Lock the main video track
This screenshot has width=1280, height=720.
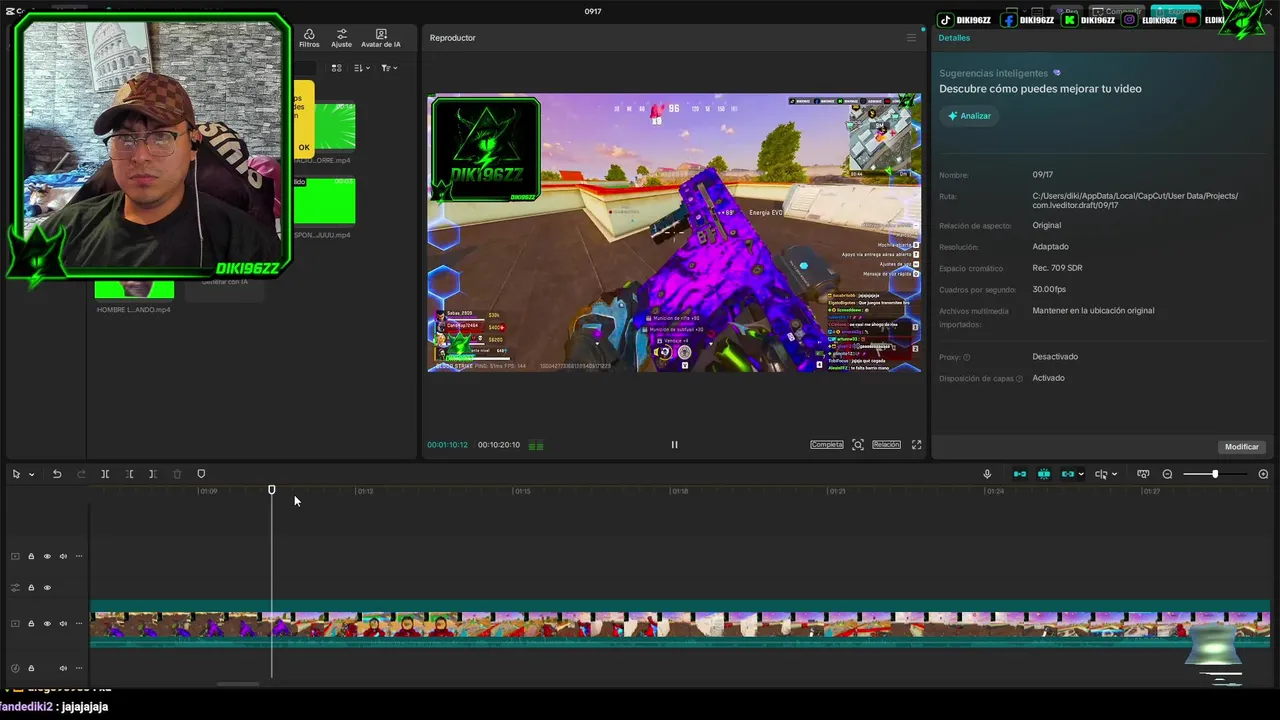coord(31,623)
